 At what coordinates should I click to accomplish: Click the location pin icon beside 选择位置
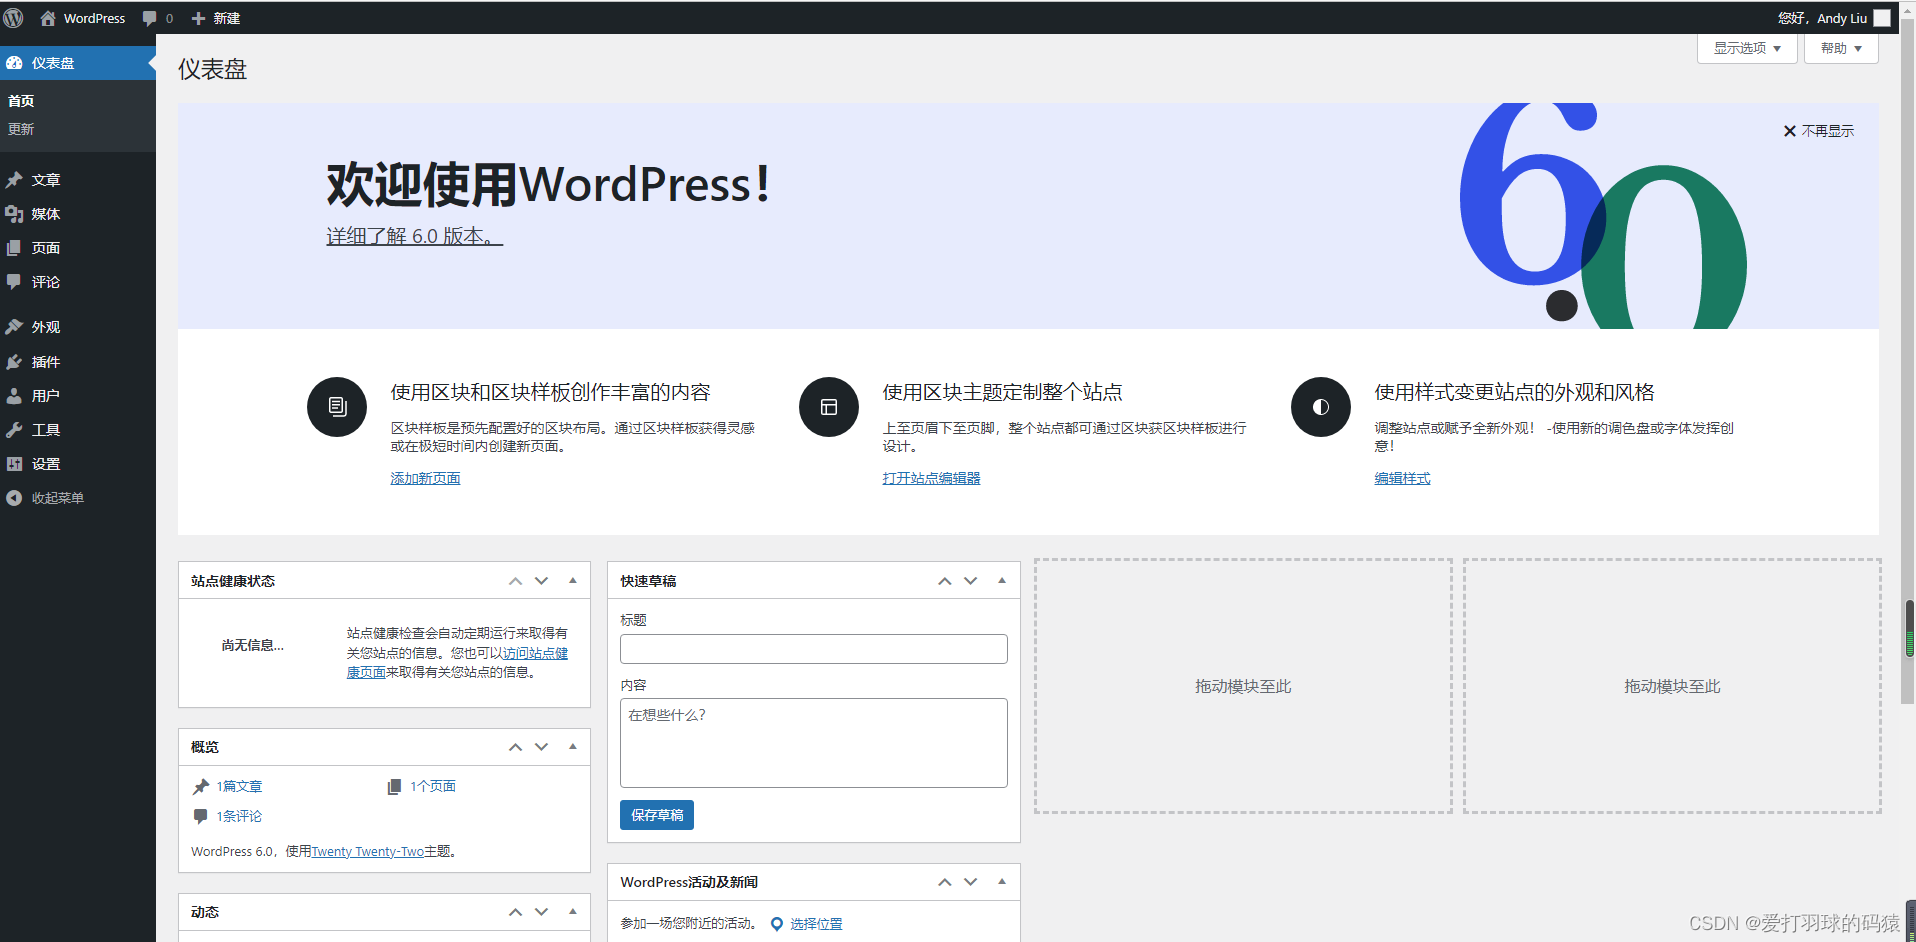tap(777, 924)
